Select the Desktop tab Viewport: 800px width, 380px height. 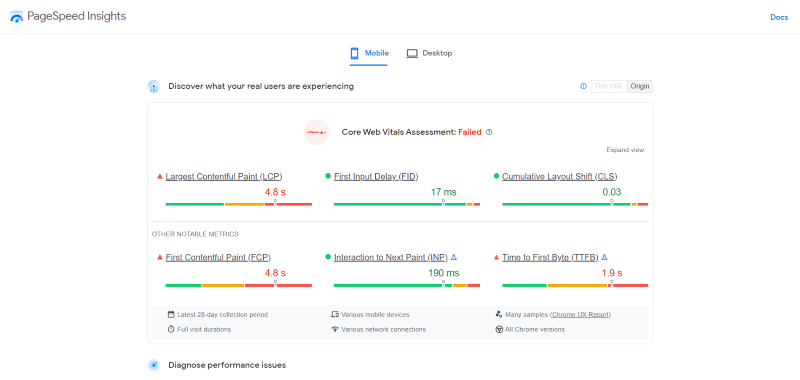[x=429, y=53]
